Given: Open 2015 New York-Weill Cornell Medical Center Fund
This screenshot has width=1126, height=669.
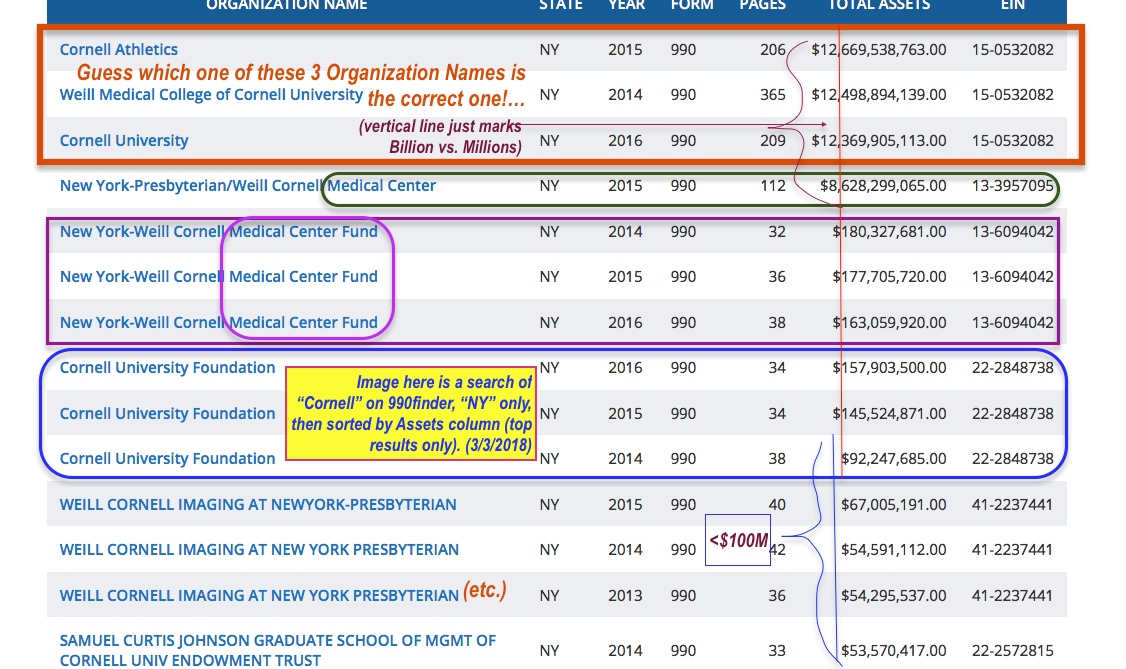Looking at the screenshot, I should point(218,277).
